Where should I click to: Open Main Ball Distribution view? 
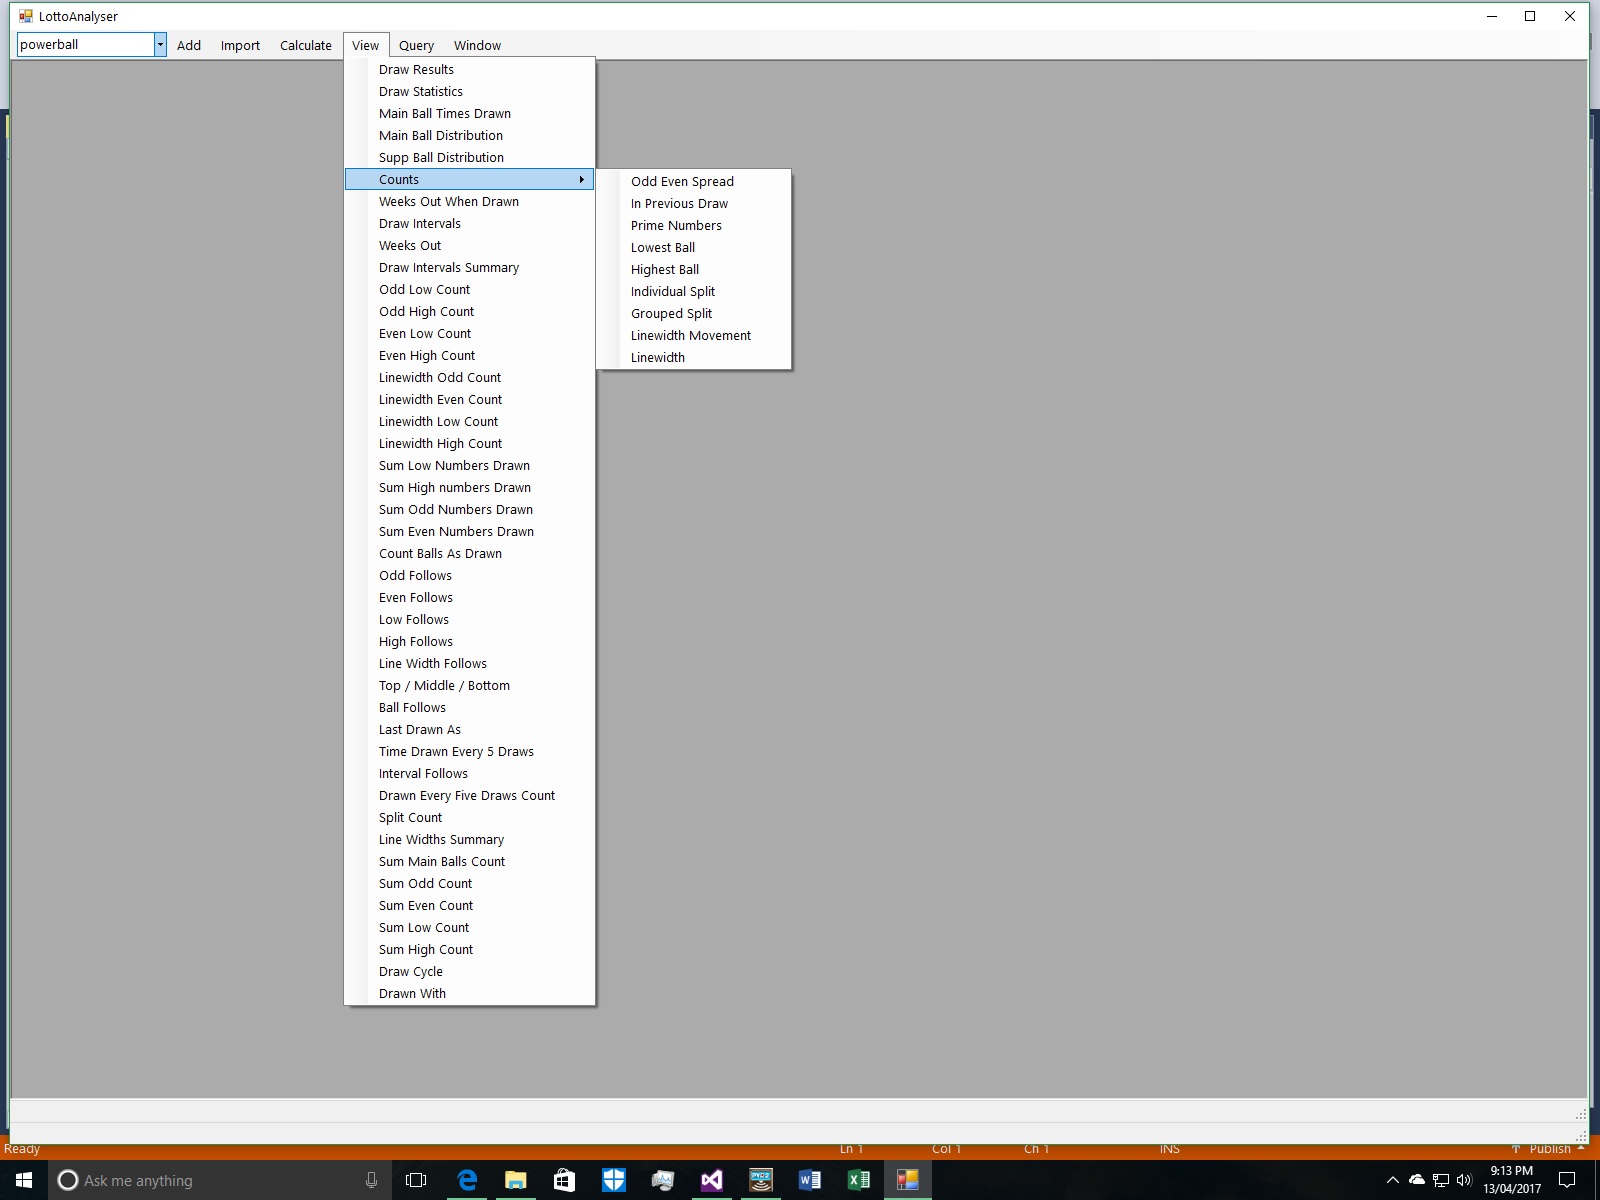click(469, 135)
